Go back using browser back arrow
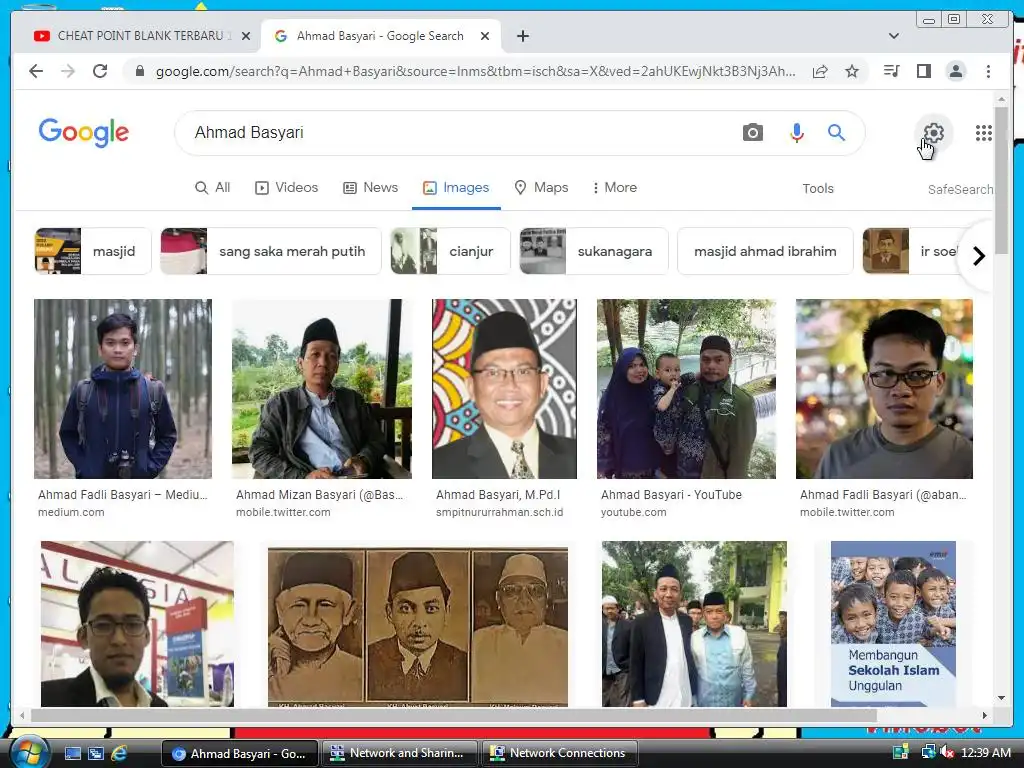Image resolution: width=1024 pixels, height=768 pixels. [x=36, y=71]
